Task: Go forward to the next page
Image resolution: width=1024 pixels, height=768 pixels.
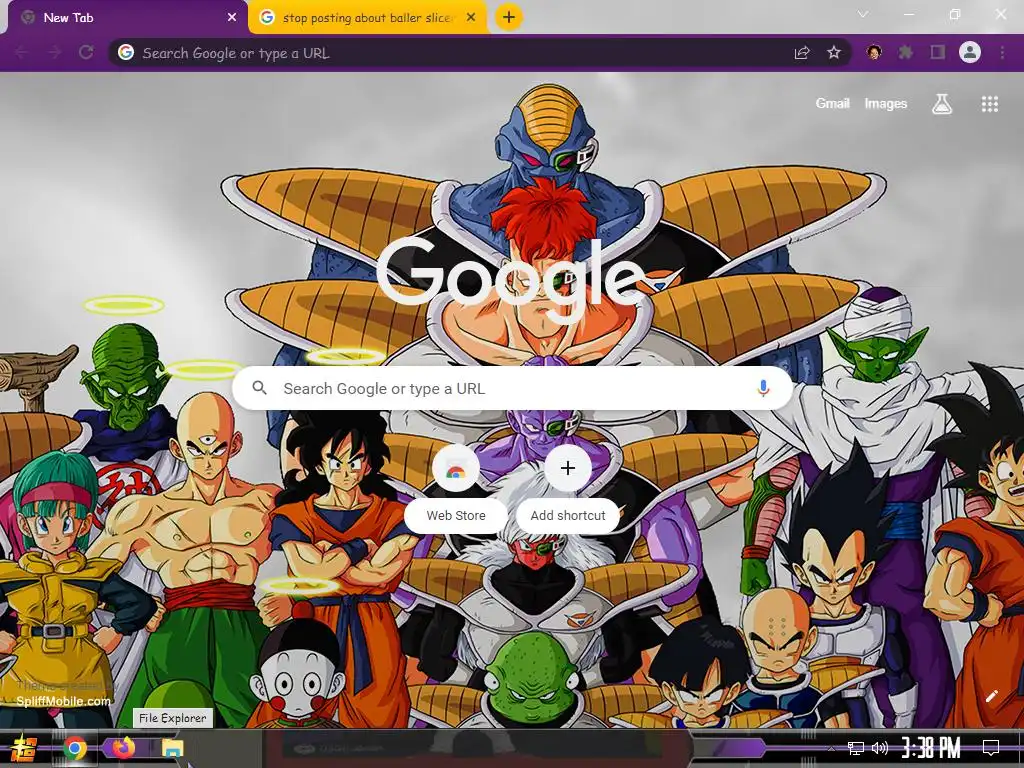Action: pyautogui.click(x=54, y=53)
